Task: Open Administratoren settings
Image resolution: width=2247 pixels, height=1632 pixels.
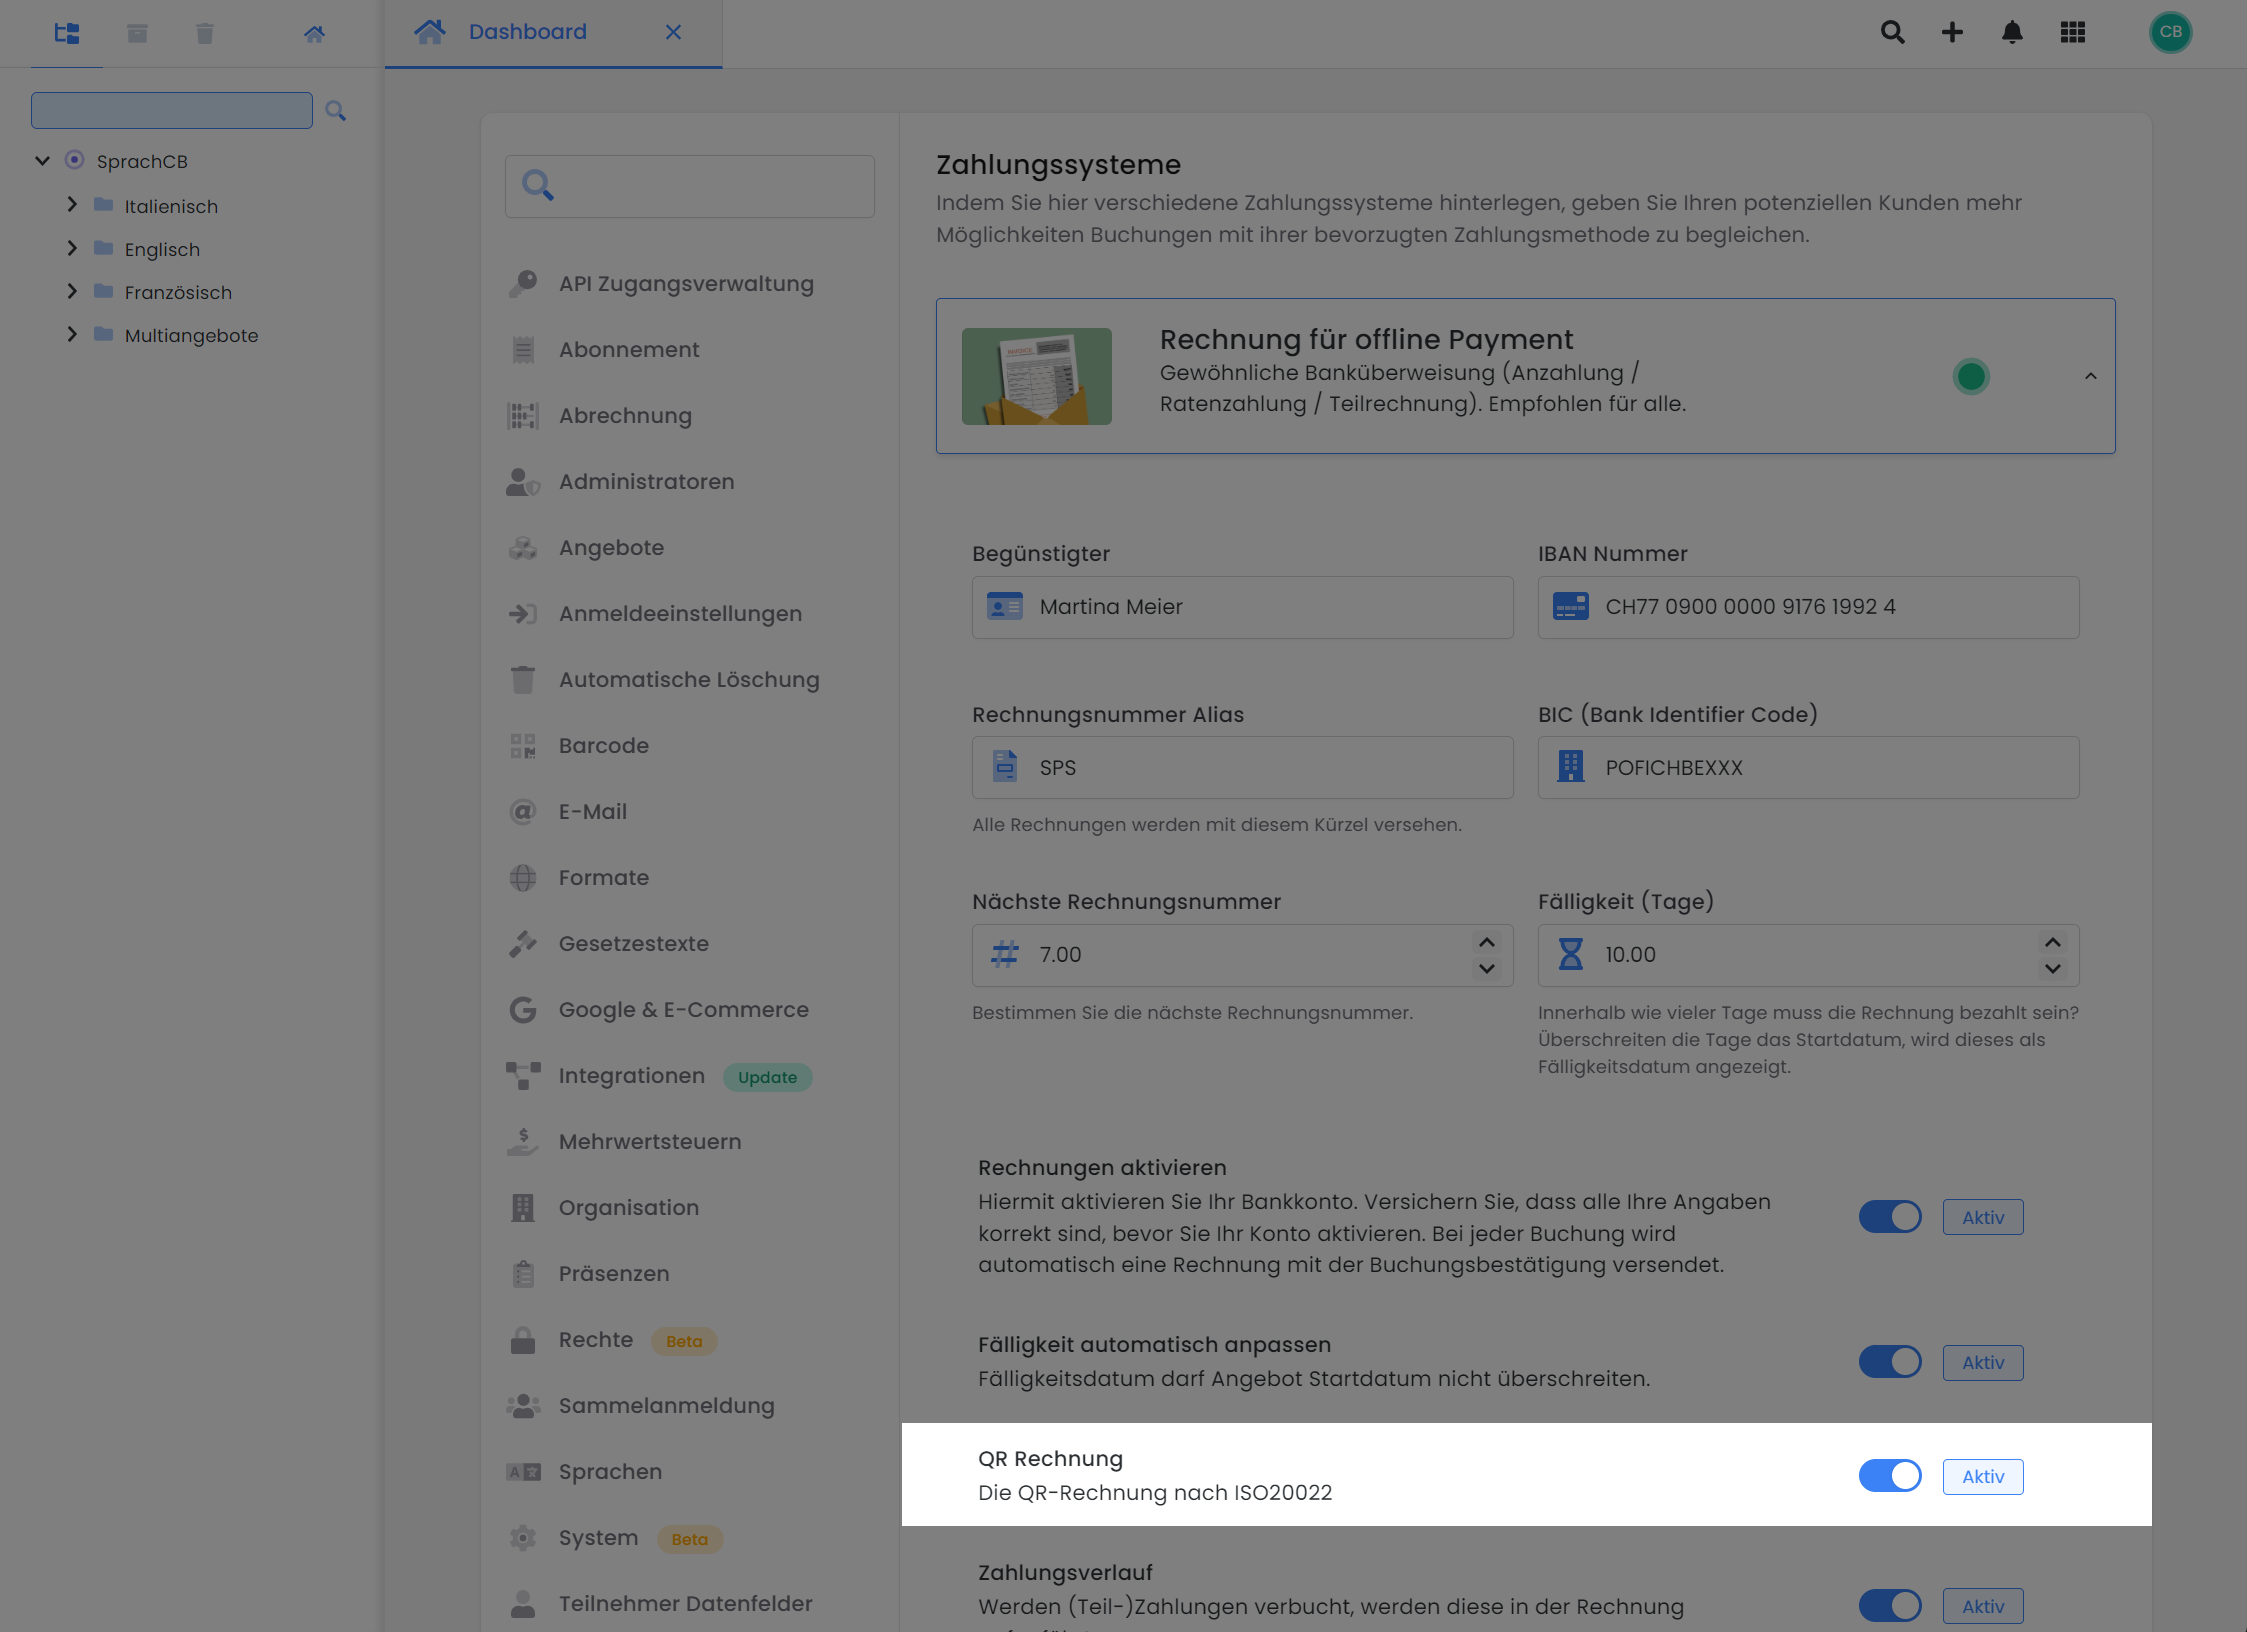Action: point(646,481)
